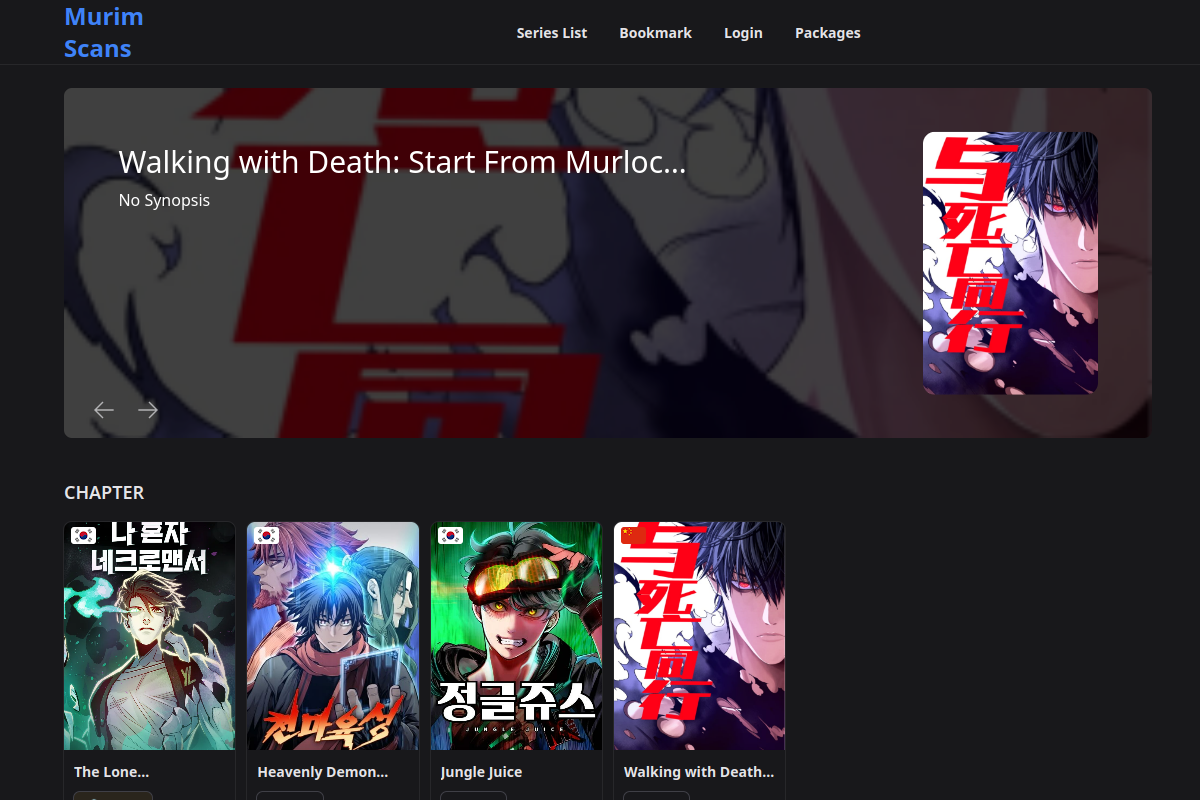1200x800 pixels.
Task: Click the Korean flag on Heavenly Demon card
Action: click(267, 535)
